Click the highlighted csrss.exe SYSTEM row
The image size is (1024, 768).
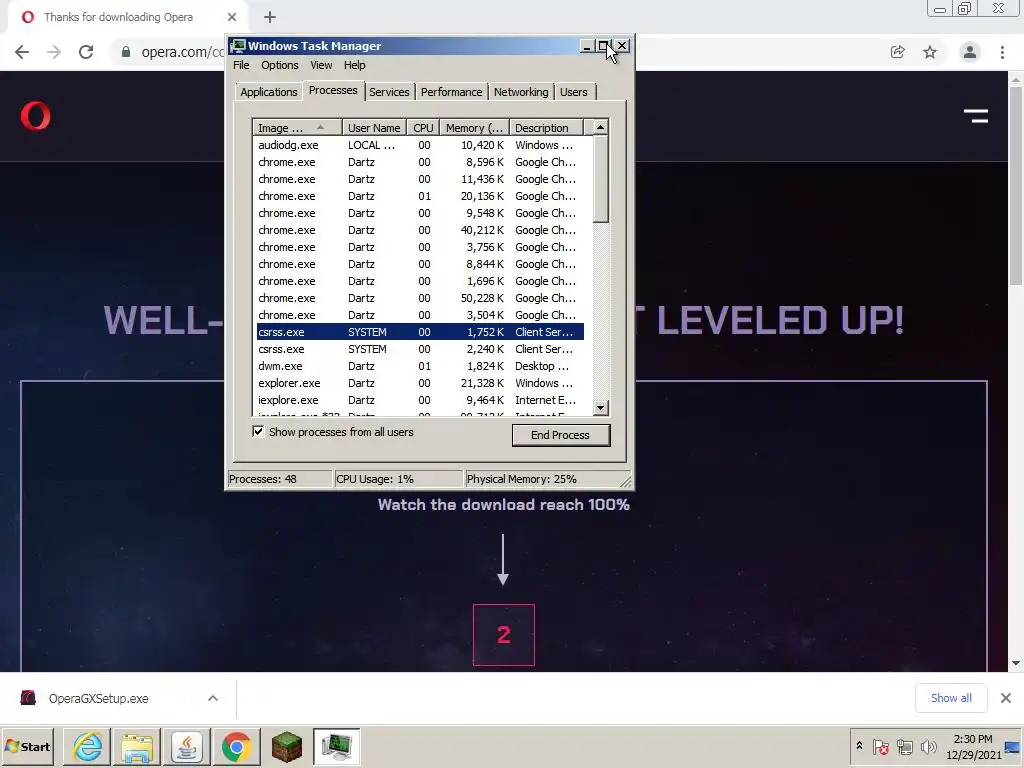[x=421, y=332]
